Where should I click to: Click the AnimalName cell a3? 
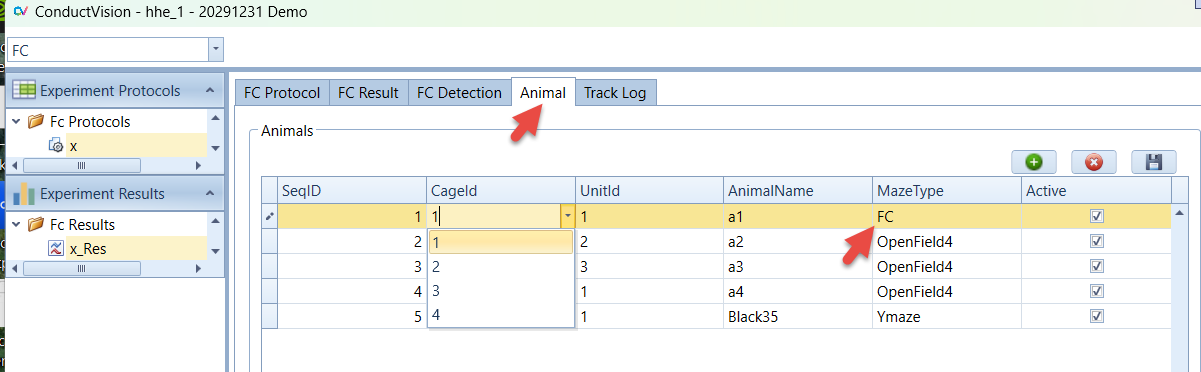[x=798, y=266]
